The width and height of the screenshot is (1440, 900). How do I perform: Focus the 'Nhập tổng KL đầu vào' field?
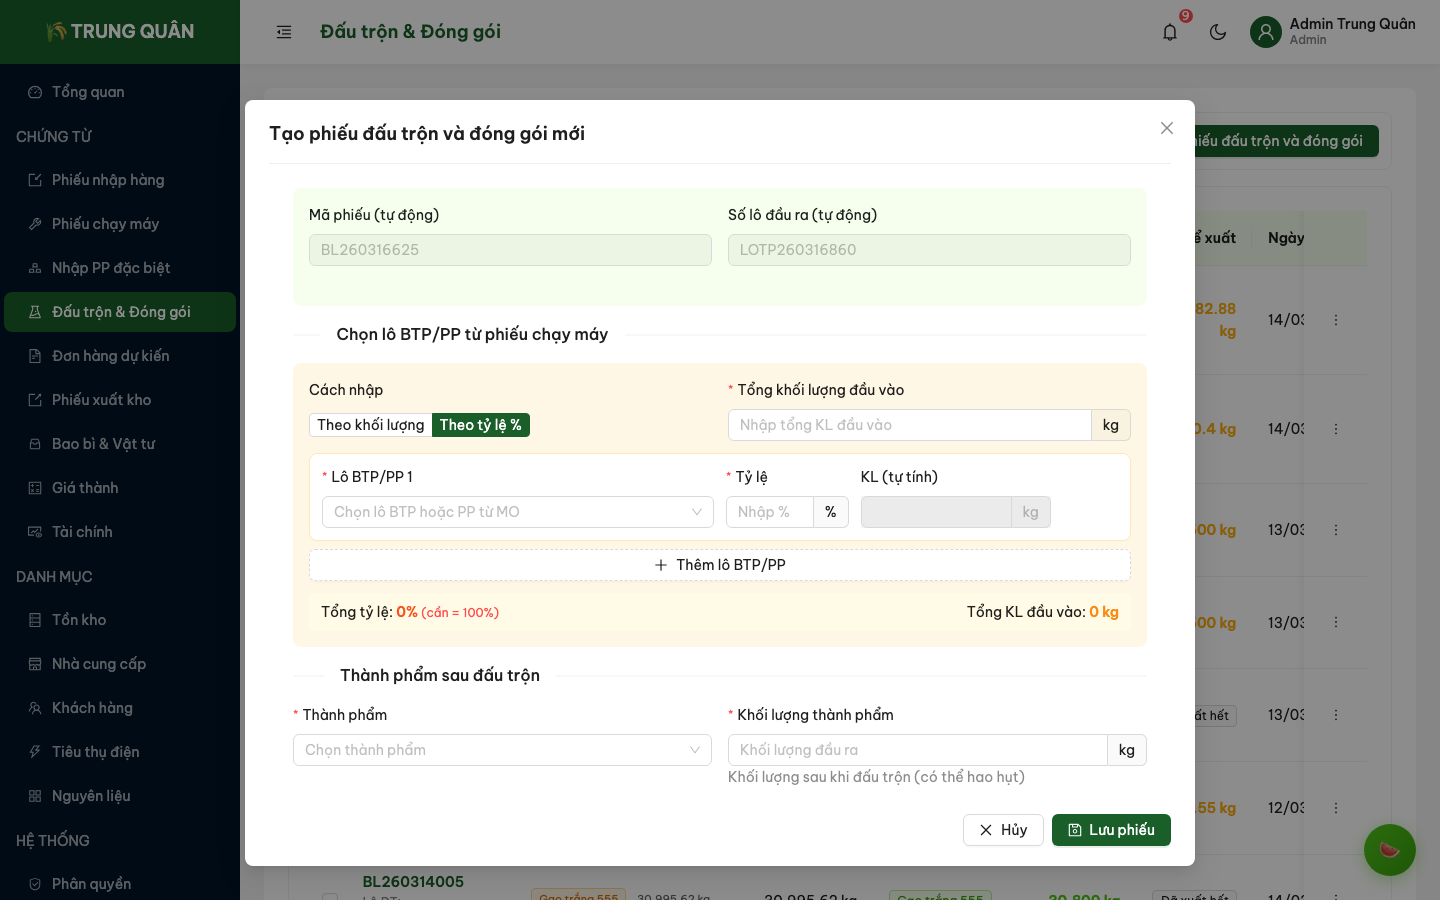(x=909, y=425)
